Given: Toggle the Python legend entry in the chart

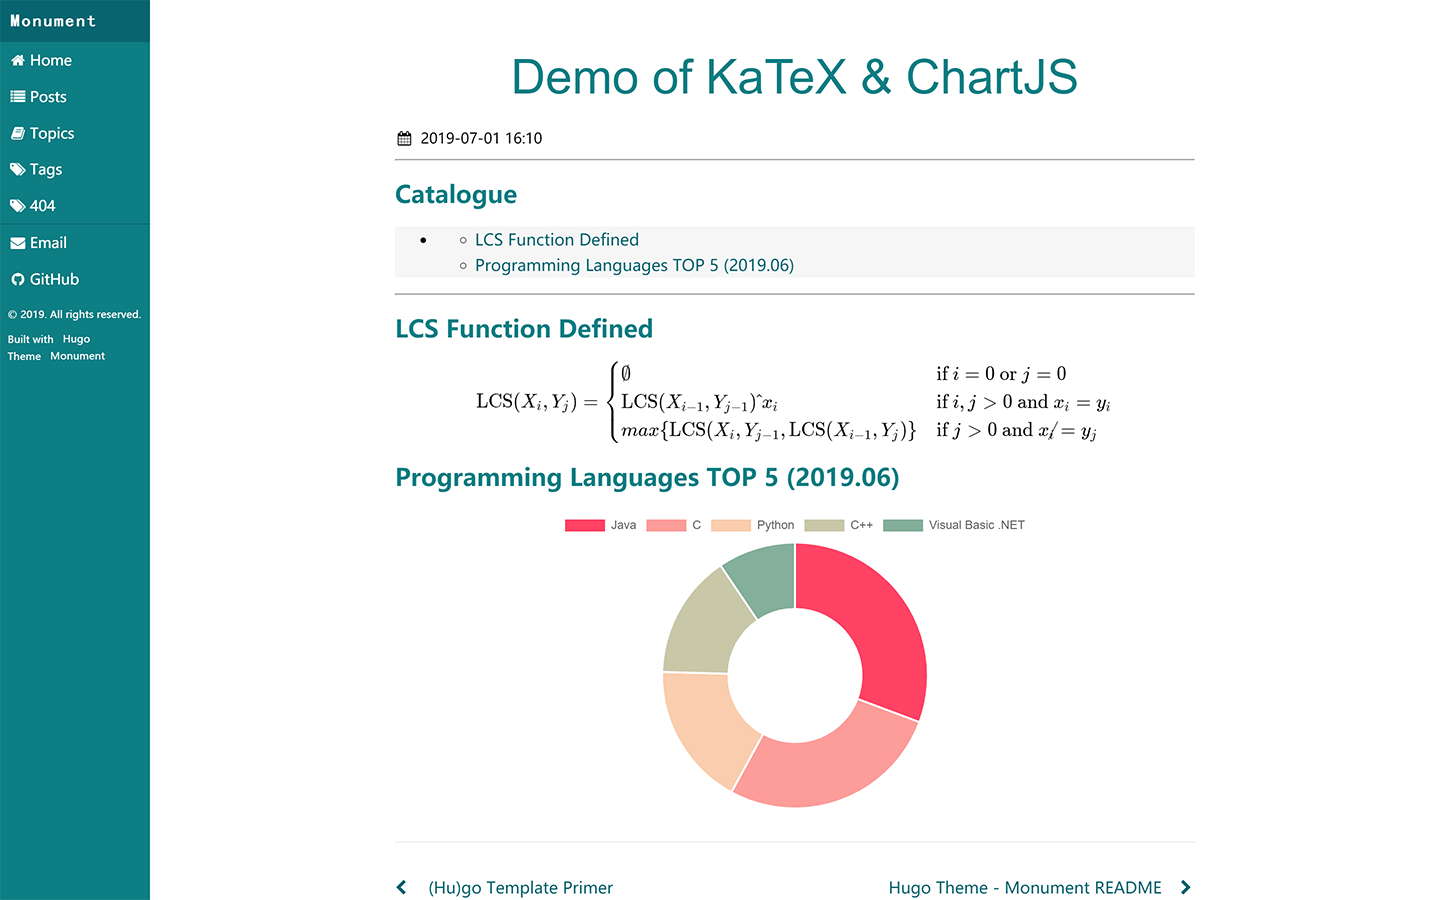Looking at the screenshot, I should click(x=752, y=525).
